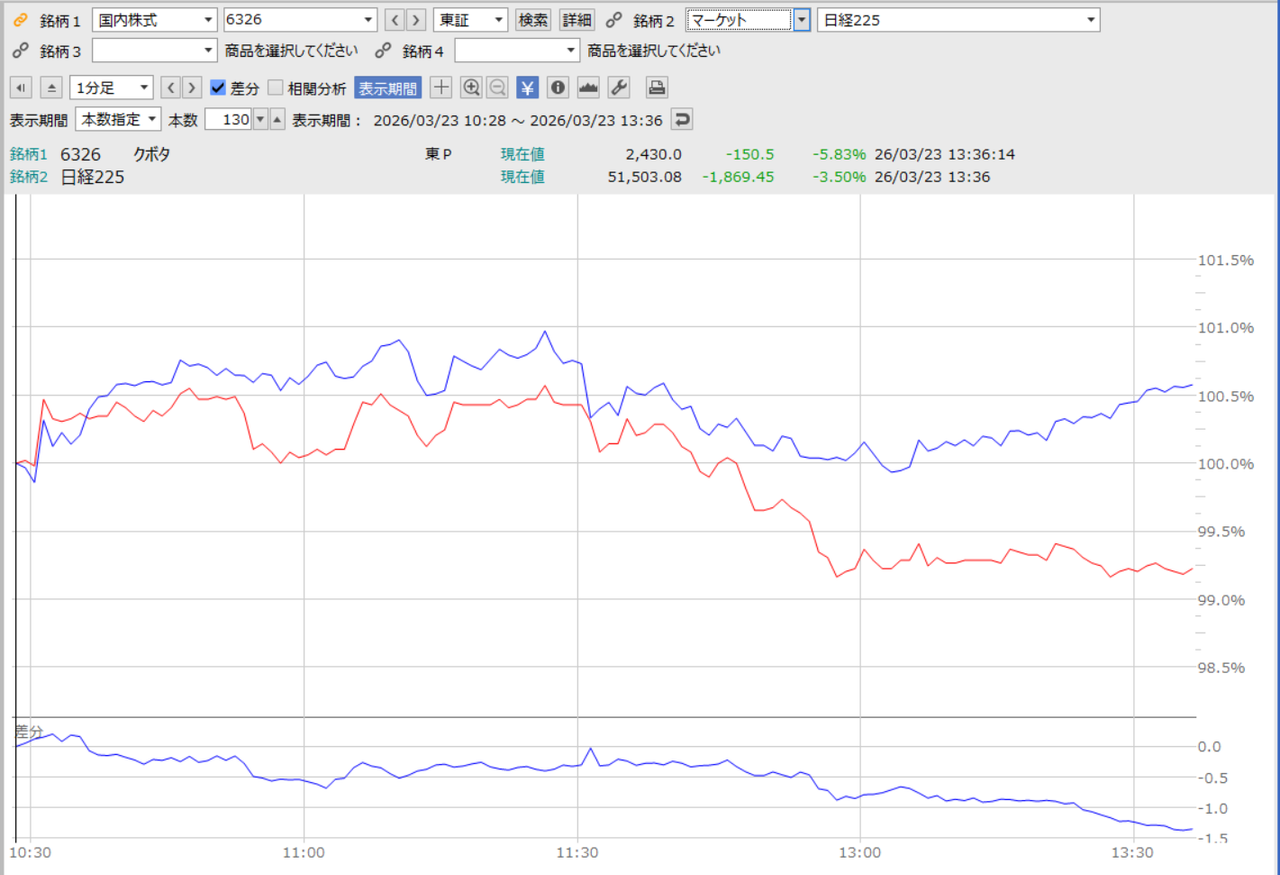Click the area chart style icon
The height and width of the screenshot is (875, 1280).
(588, 88)
